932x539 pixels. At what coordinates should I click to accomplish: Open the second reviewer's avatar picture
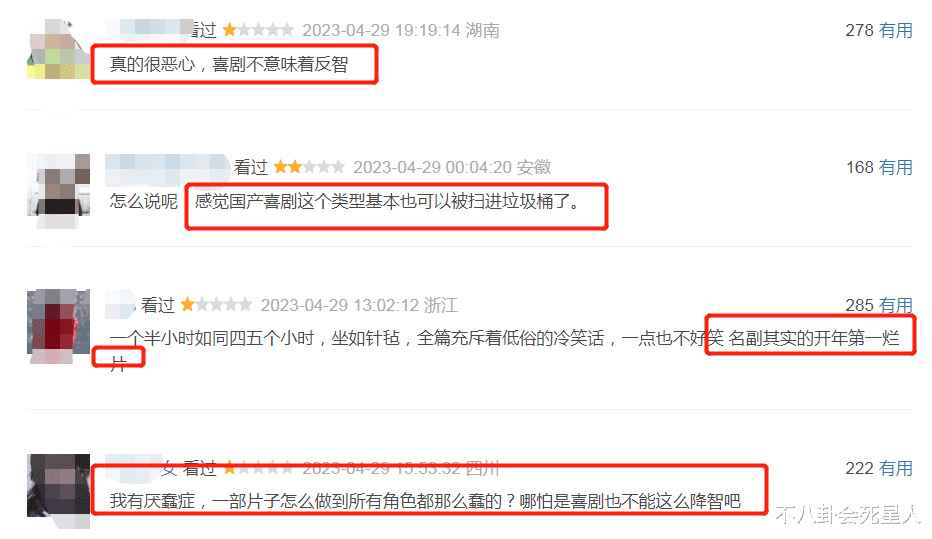(x=58, y=185)
